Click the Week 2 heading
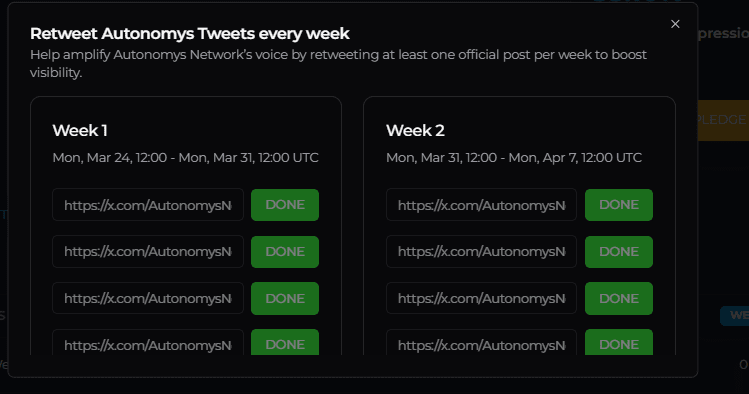 (415, 130)
